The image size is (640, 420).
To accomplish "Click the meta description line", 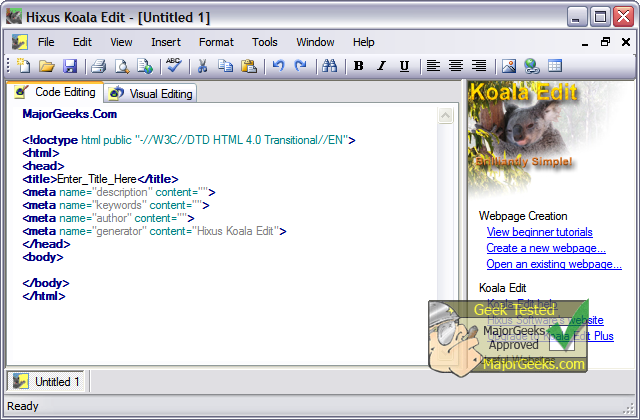I will (119, 192).
